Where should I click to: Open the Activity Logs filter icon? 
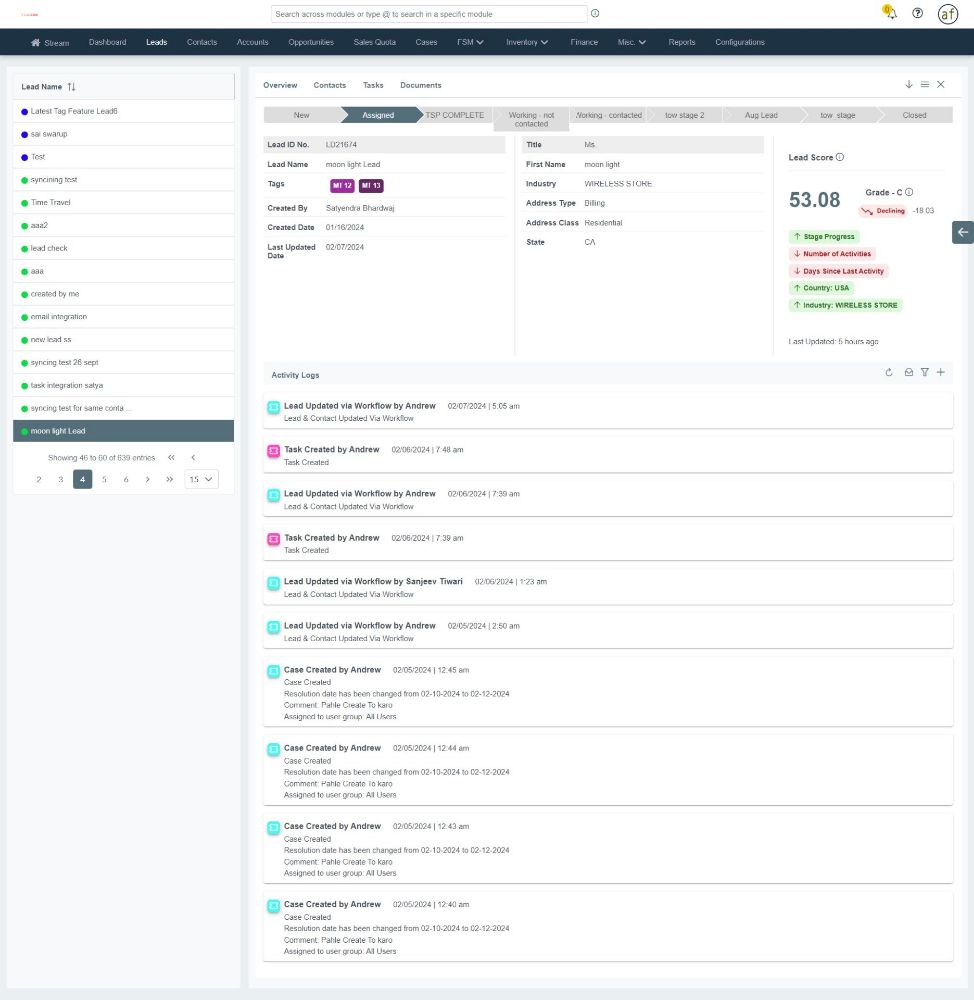[x=924, y=373]
